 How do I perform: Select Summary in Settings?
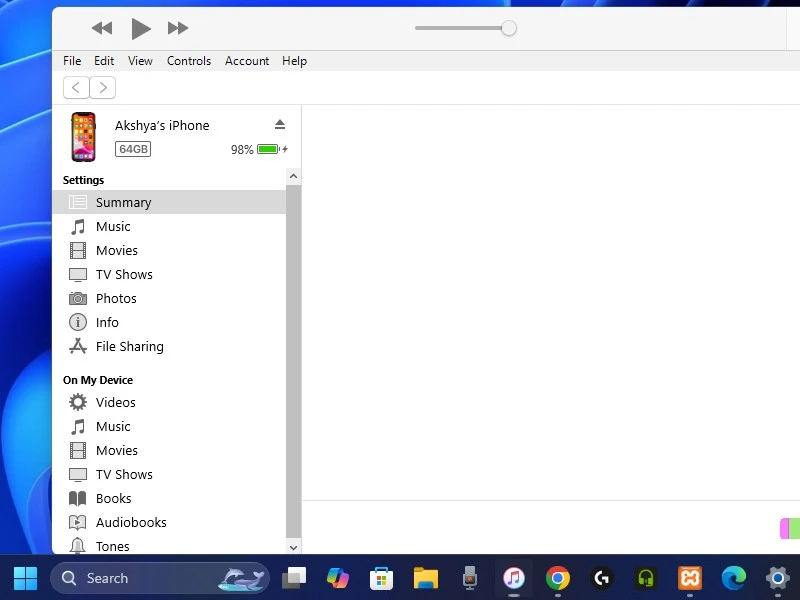pyautogui.click(x=169, y=202)
